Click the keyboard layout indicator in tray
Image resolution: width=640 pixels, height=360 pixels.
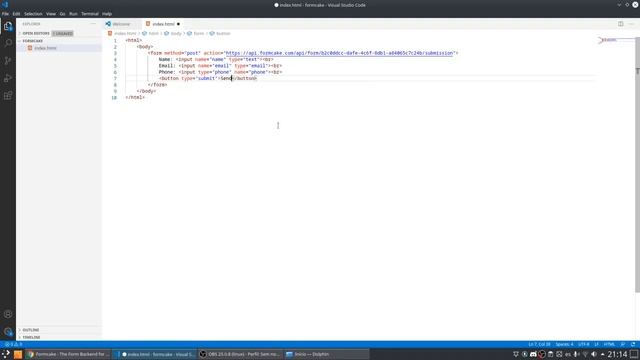pyautogui.click(x=568, y=354)
